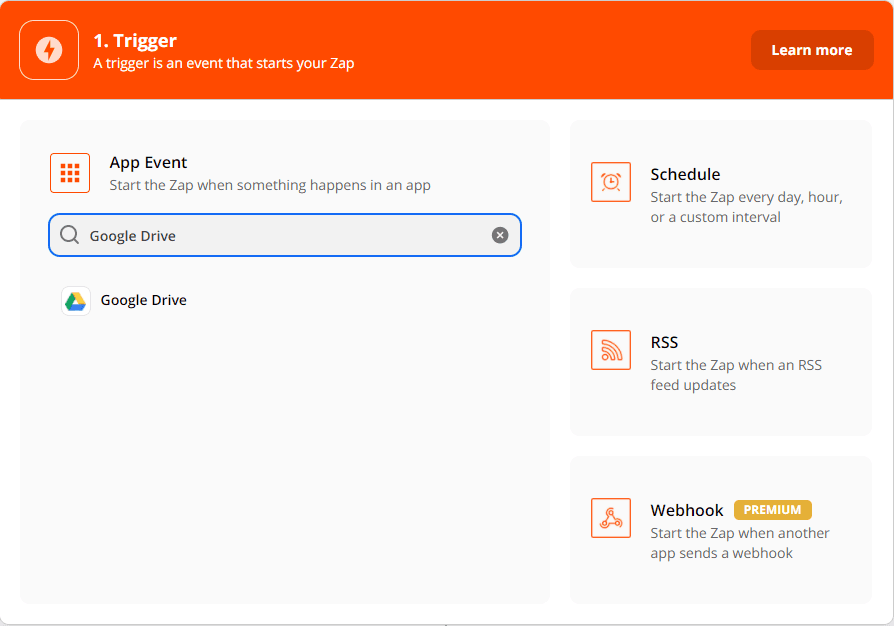Click the lightning bolt Trigger icon
The image size is (894, 626).
48,49
